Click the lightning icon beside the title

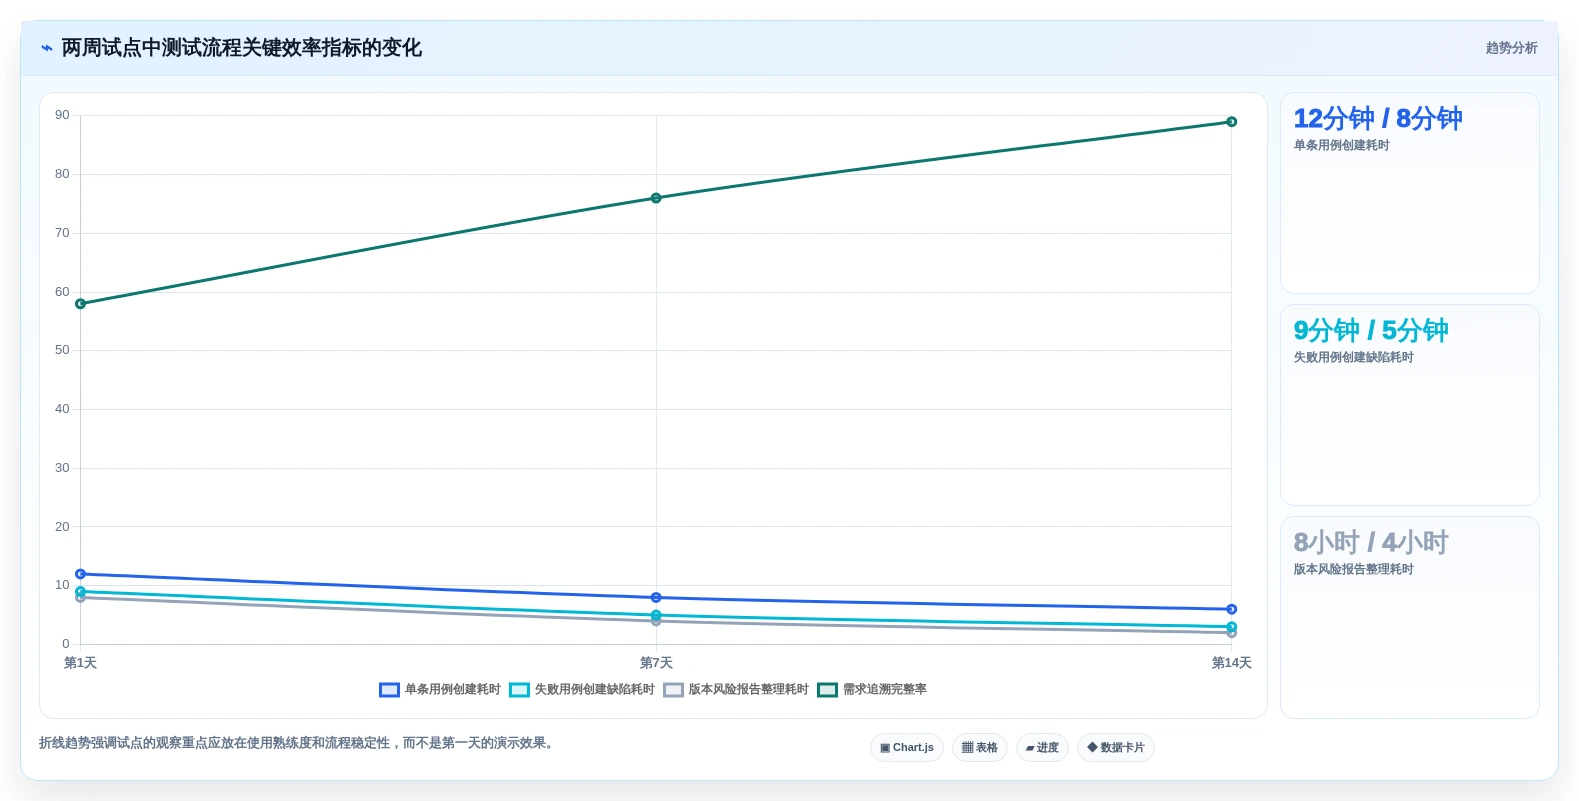[46, 48]
